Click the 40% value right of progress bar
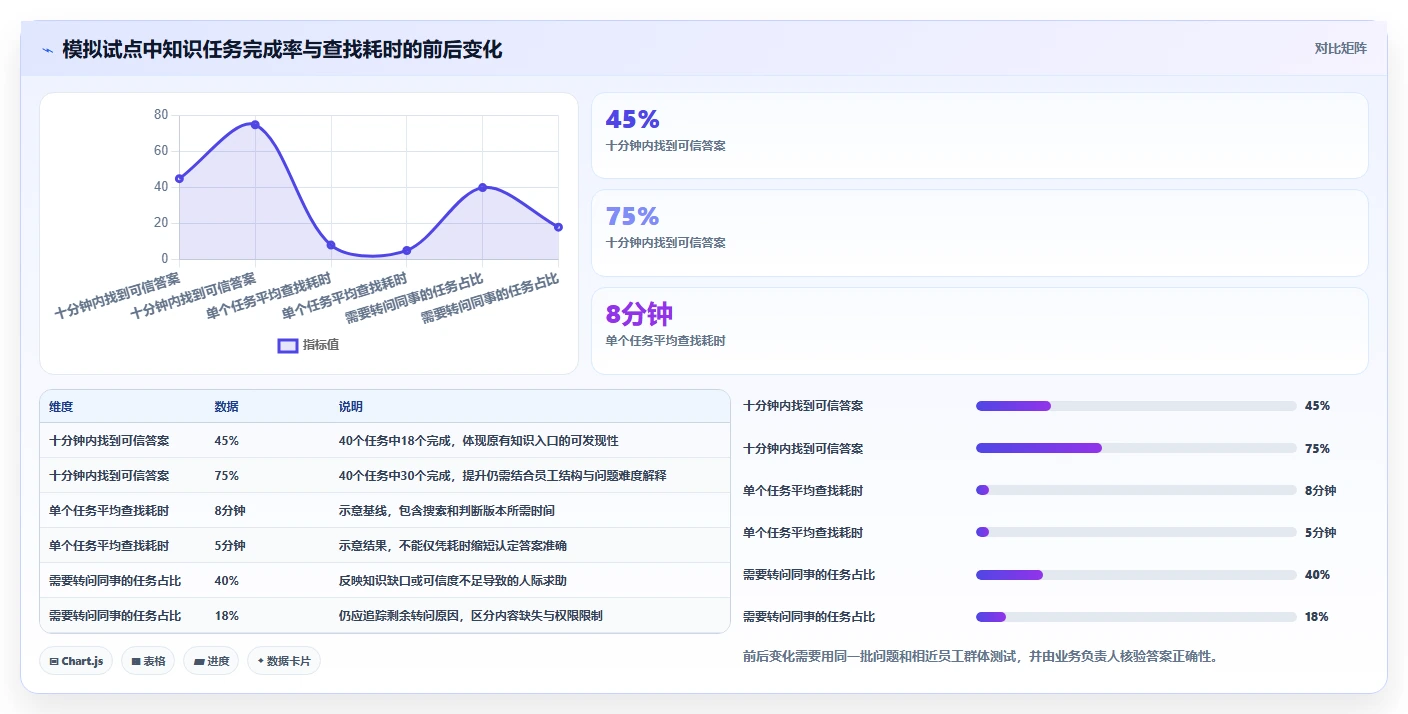The width and height of the screenshot is (1408, 714). [x=1317, y=575]
